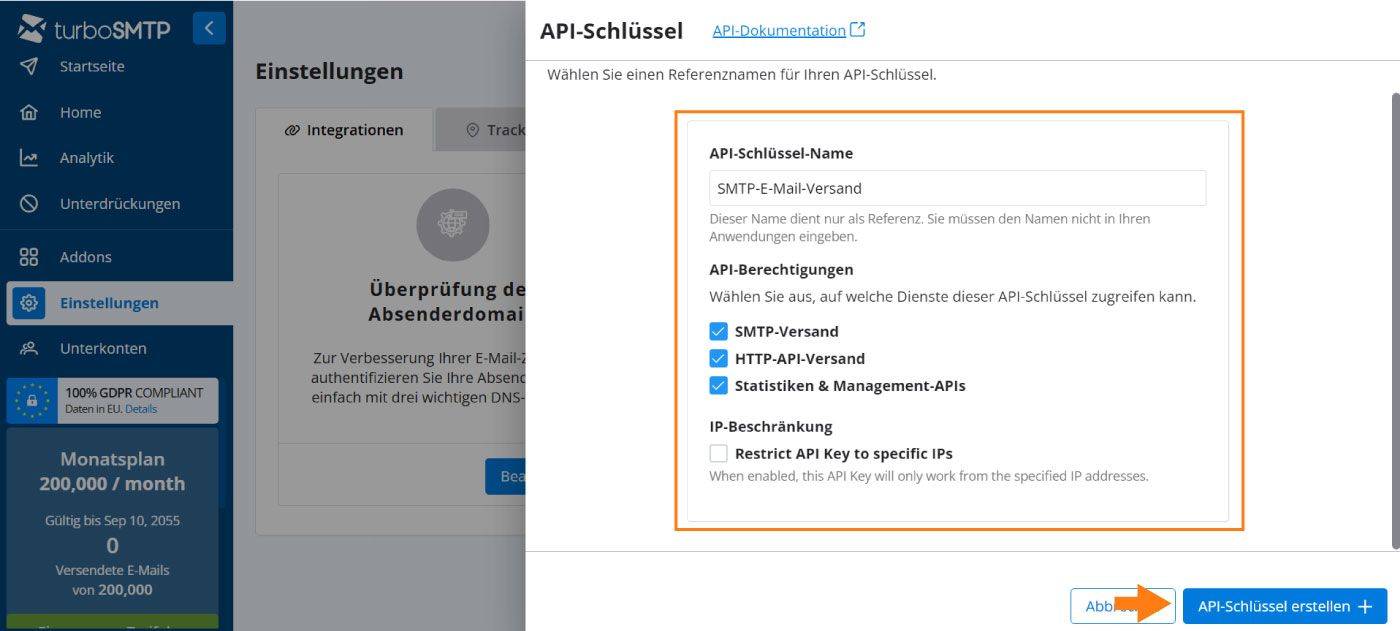
Task: Click the dialog's vertical scrollbar
Action: click(x=1395, y=320)
